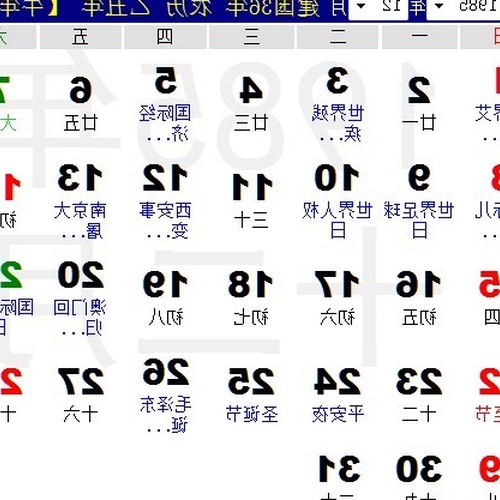Open the 世界残疾 holiday link under 3
Screen dimensions: 500x500
tap(338, 124)
